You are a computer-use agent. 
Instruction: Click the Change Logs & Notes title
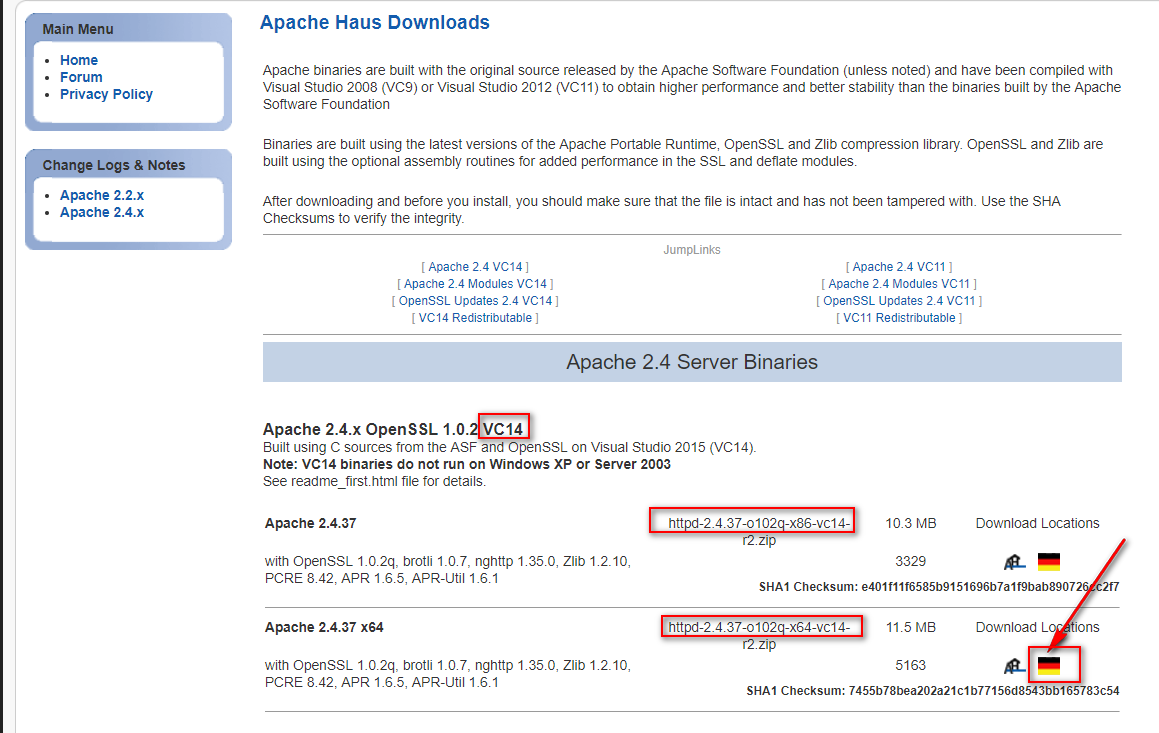pyautogui.click(x=114, y=166)
